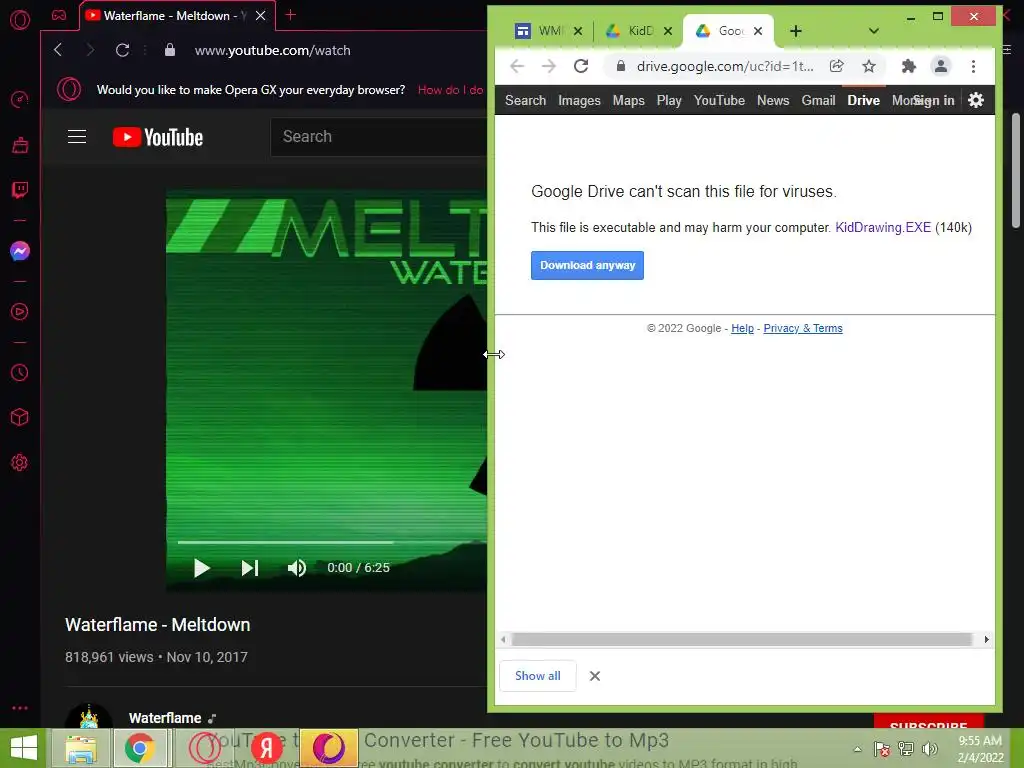
Task: Select Search in Google bar
Action: [525, 101]
